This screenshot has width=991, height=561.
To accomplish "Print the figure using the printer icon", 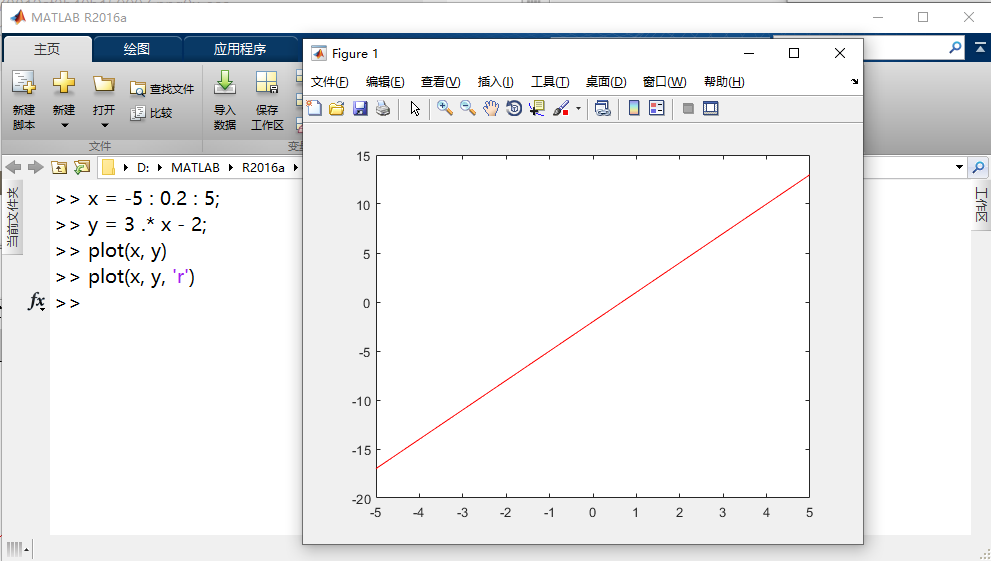I will click(x=383, y=109).
